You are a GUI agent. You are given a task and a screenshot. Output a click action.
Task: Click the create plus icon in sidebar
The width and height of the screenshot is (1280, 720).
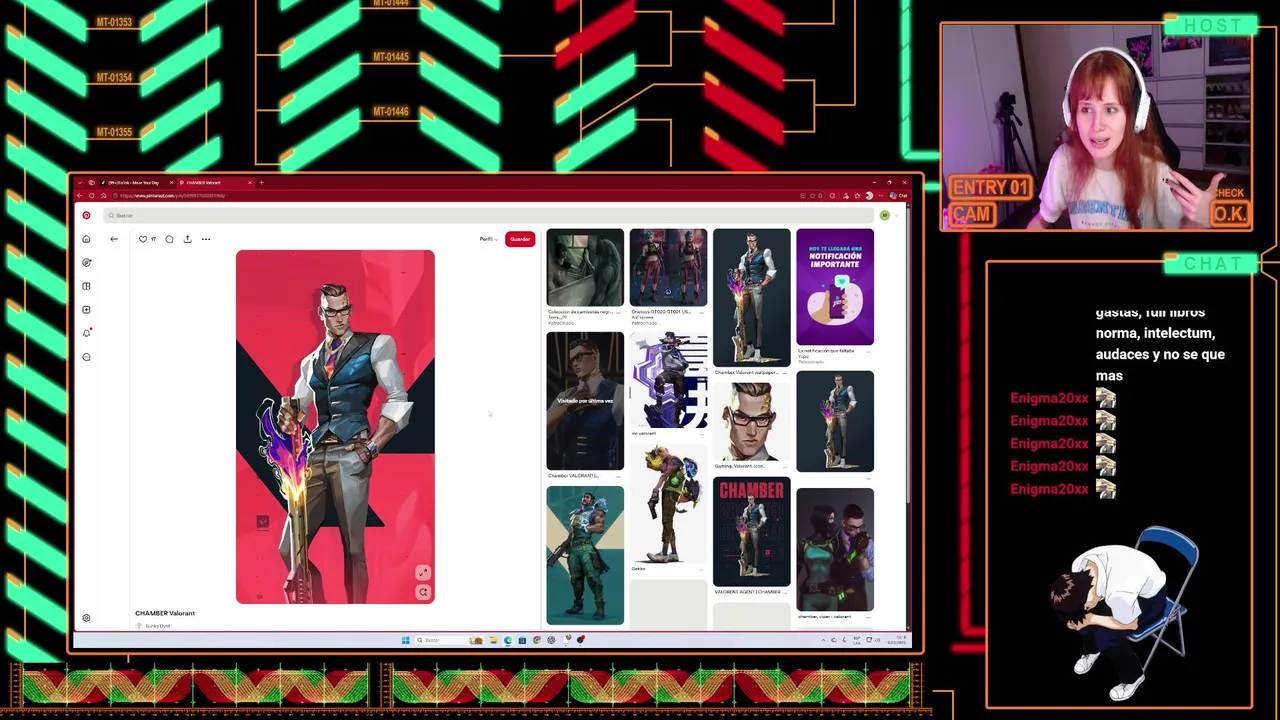pyautogui.click(x=86, y=309)
